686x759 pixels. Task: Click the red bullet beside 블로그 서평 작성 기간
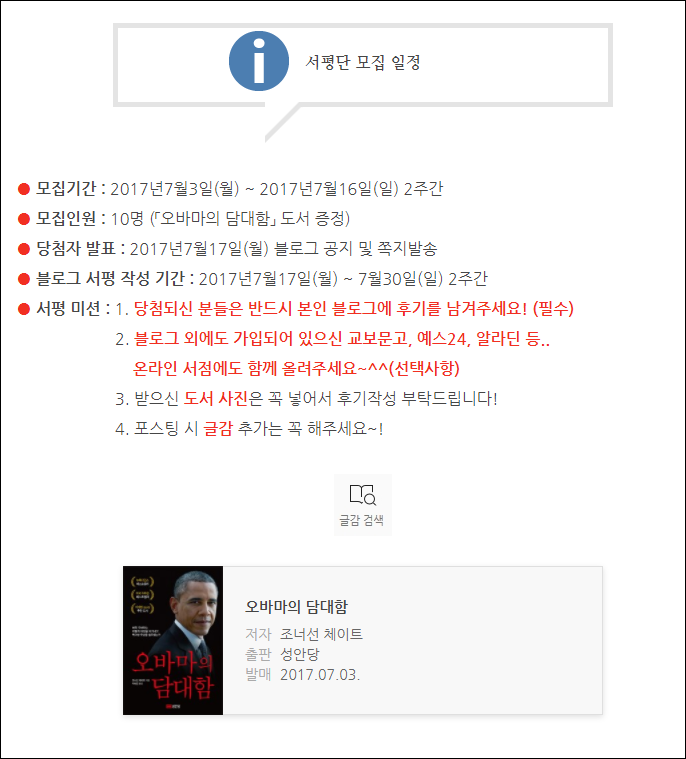click(24, 279)
